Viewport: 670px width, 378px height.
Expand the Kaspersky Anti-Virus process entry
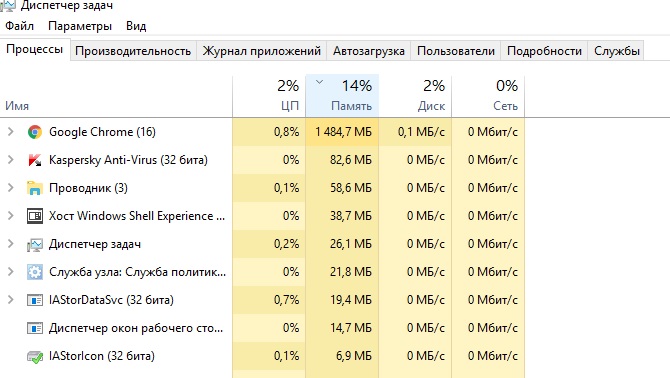tap(11, 160)
